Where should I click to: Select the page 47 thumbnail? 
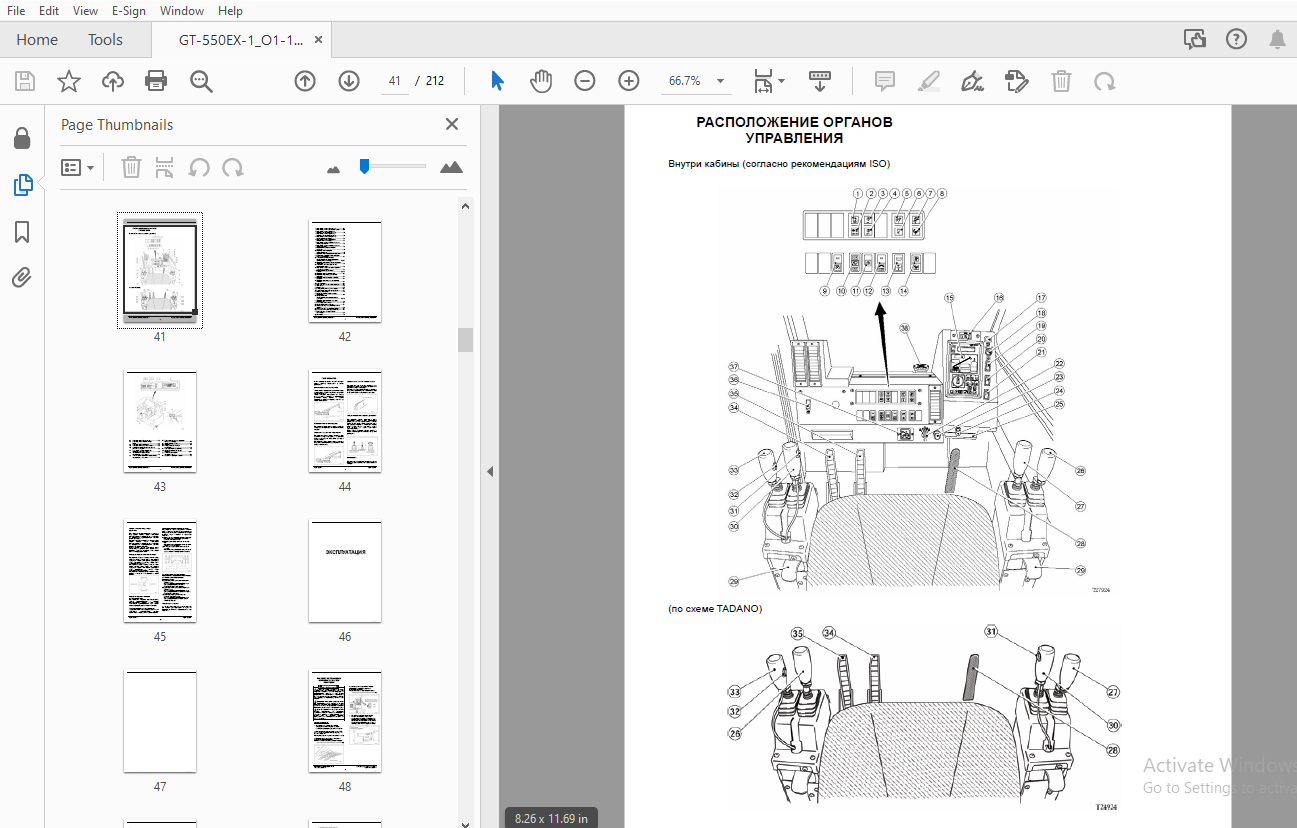(160, 722)
